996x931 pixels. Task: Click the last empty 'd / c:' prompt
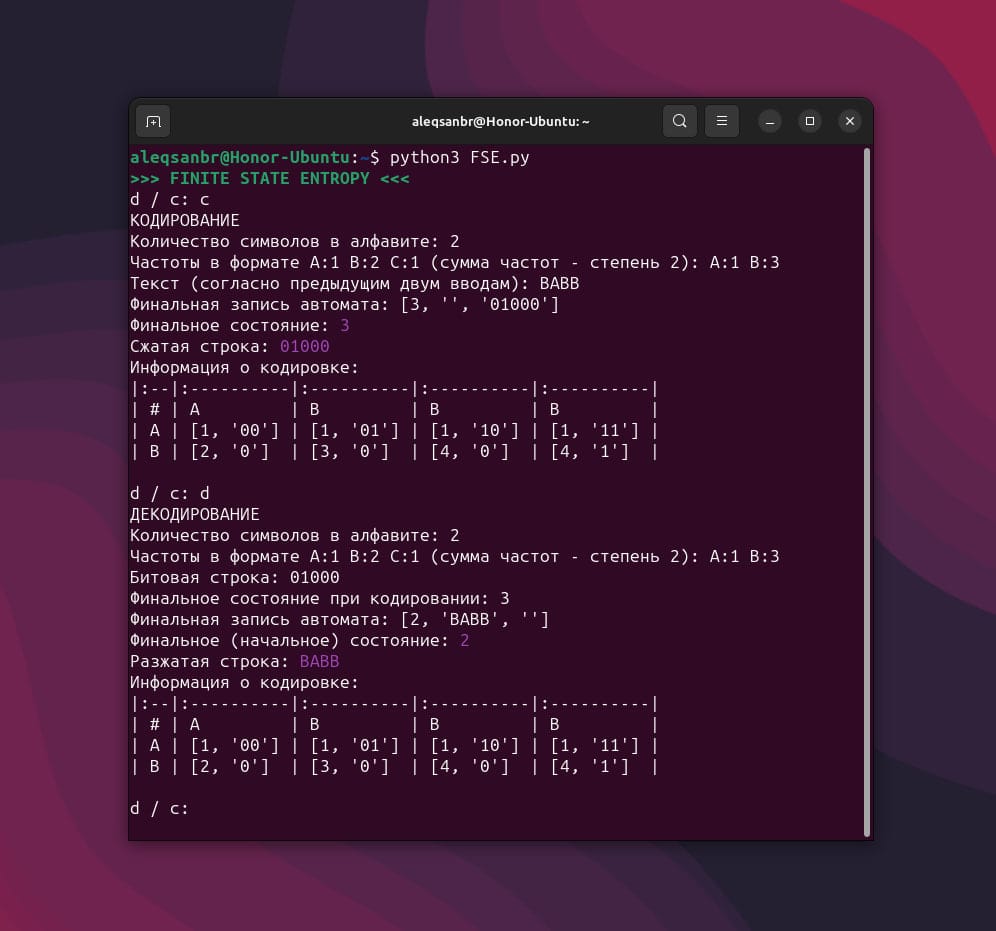tap(159, 808)
